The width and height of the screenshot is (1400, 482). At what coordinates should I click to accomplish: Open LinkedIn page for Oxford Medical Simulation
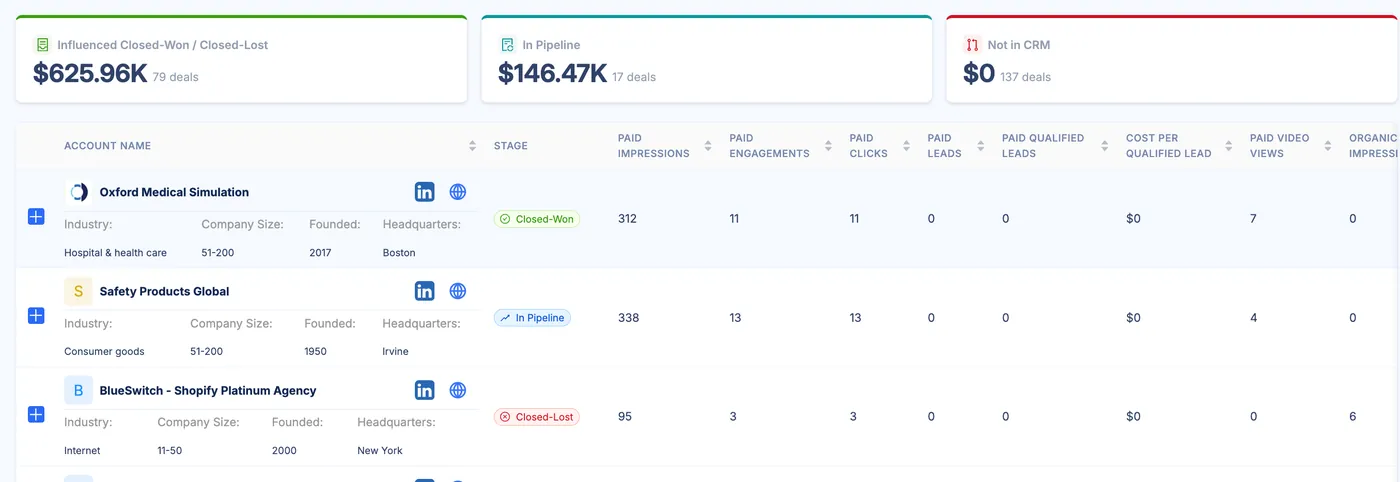coord(424,192)
